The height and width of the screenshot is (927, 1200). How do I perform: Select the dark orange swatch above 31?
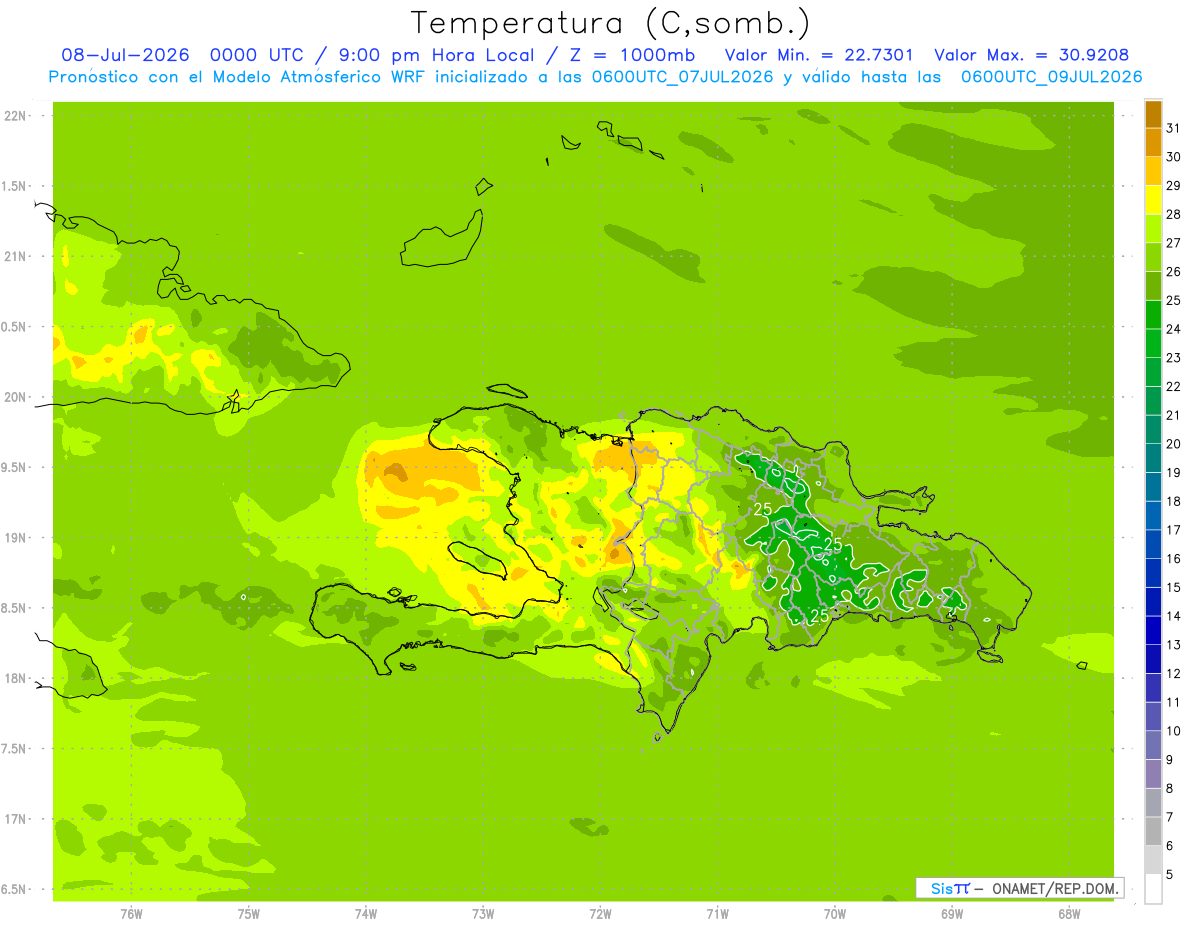pos(1153,114)
